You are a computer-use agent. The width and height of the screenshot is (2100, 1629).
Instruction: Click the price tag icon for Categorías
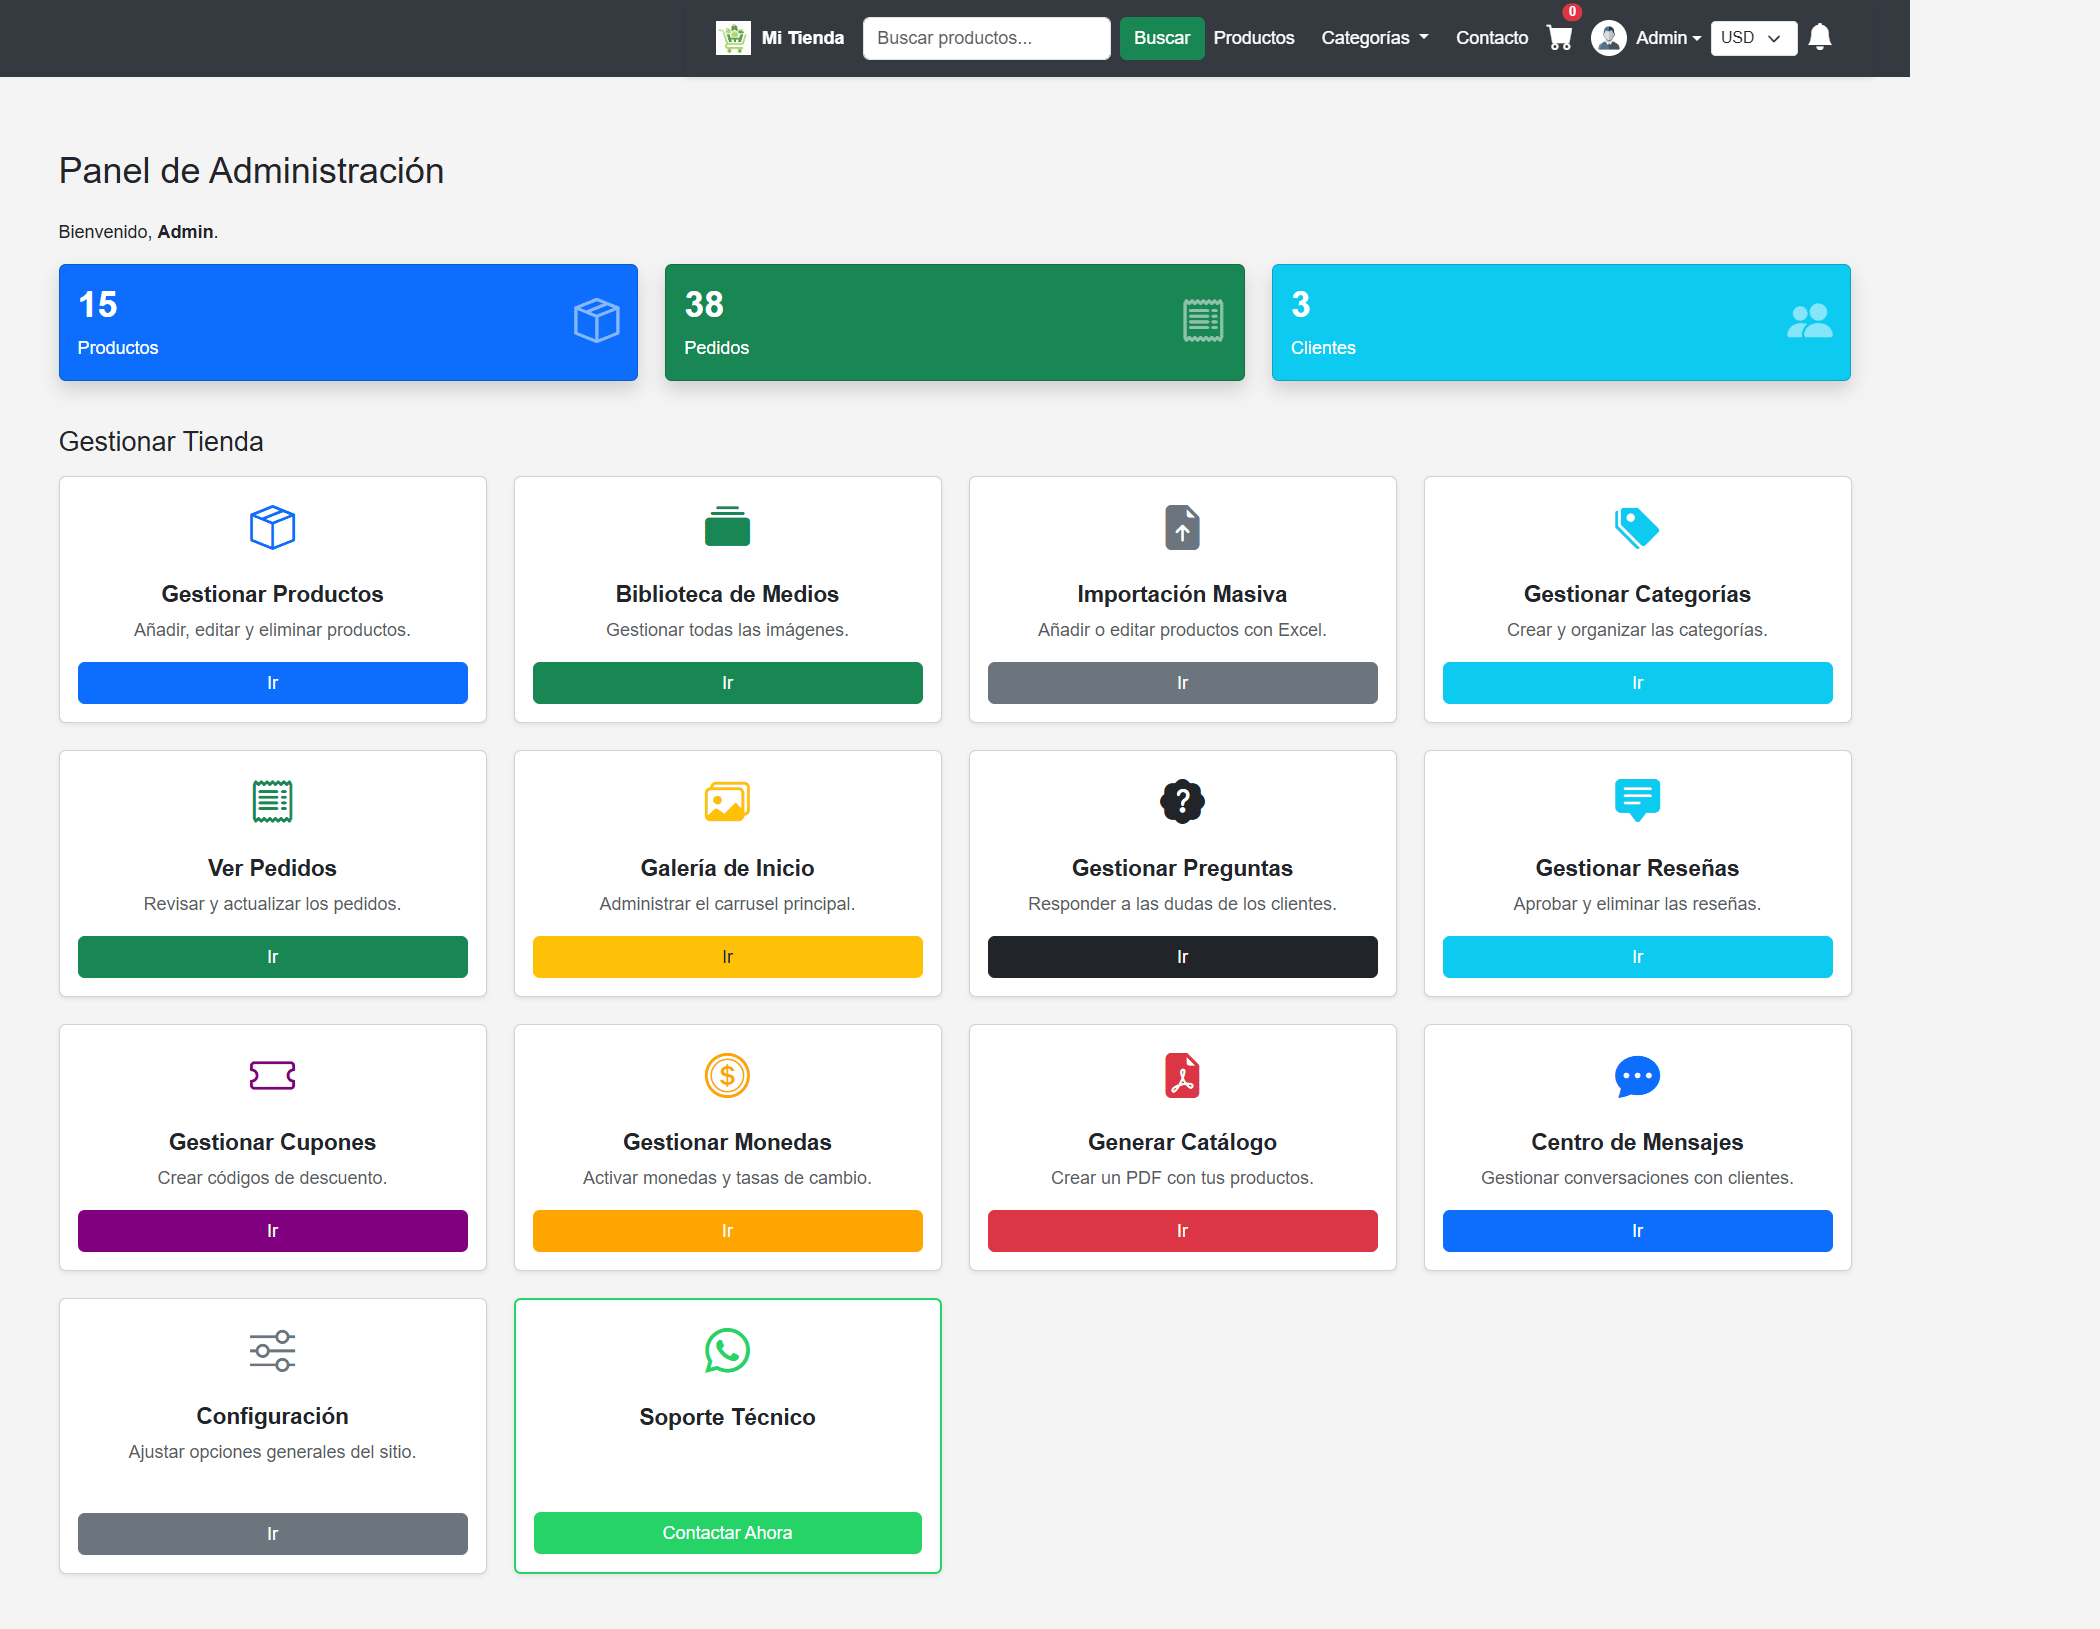coord(1637,528)
